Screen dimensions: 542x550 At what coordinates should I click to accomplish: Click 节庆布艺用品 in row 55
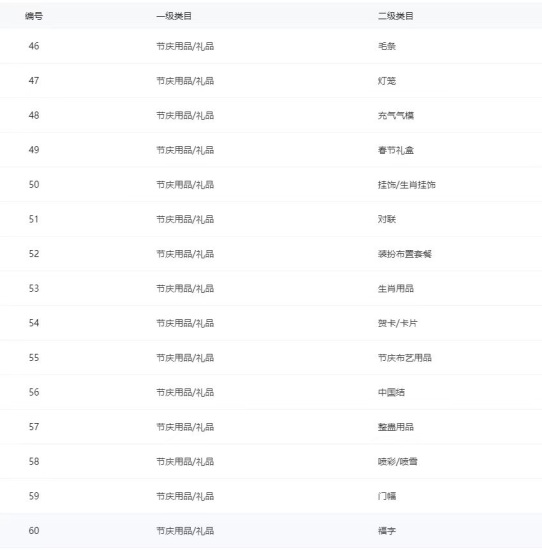pos(405,358)
